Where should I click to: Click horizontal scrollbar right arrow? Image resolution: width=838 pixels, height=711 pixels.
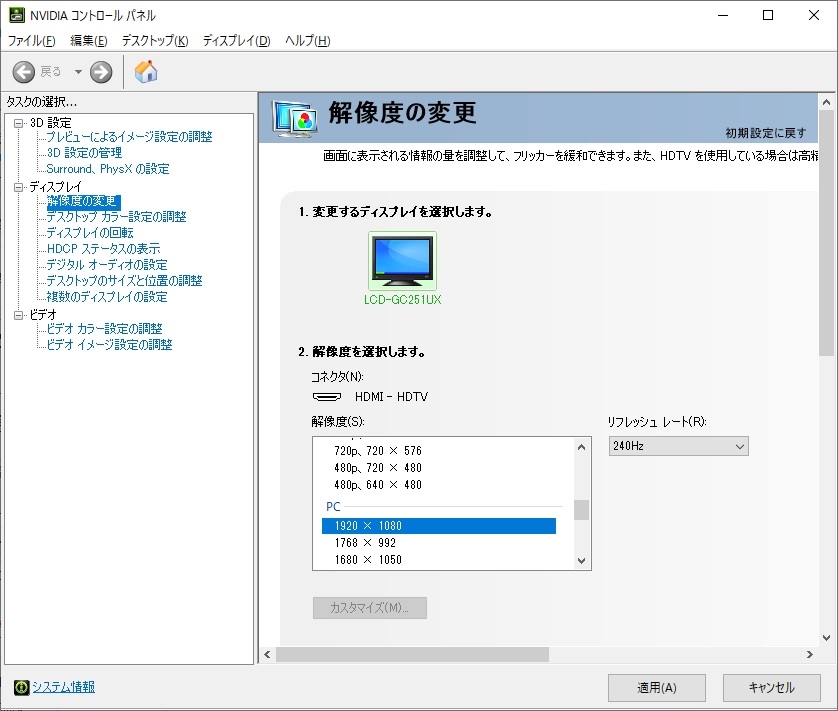pos(810,654)
